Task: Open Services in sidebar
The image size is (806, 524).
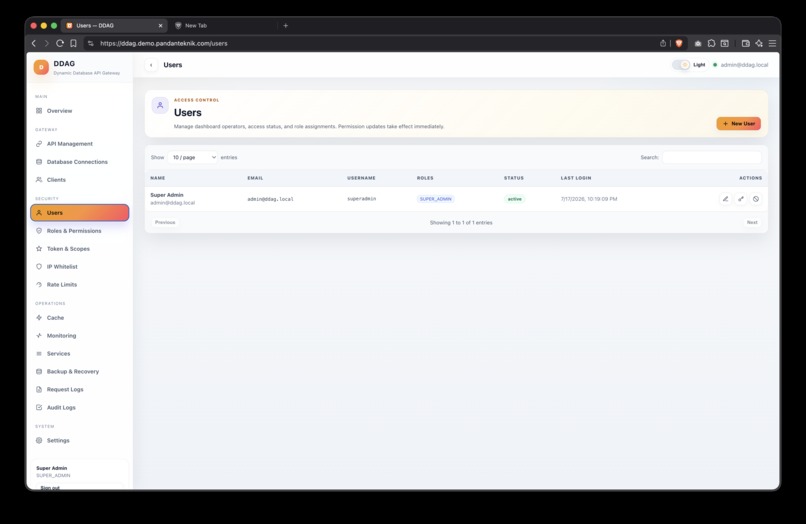Action: (80, 353)
